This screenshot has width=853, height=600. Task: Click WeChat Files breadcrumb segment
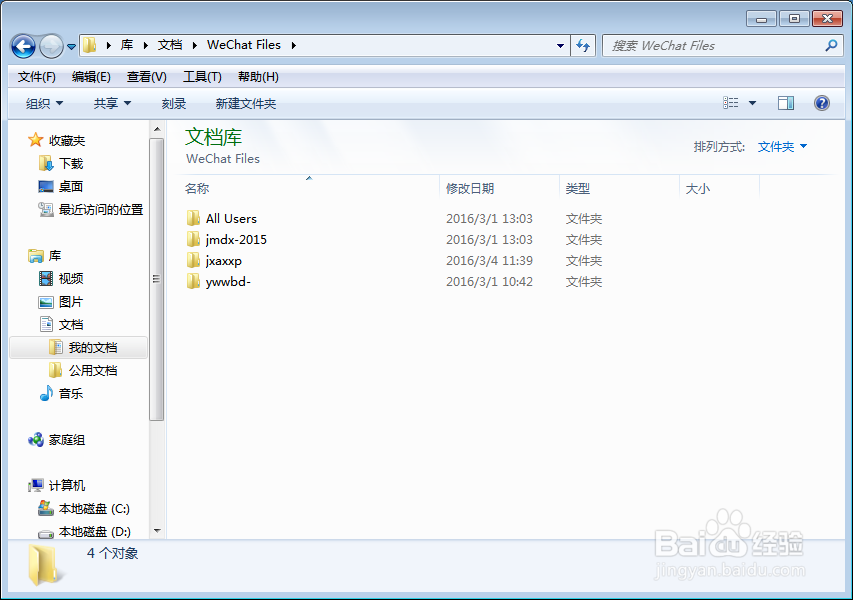tap(244, 45)
